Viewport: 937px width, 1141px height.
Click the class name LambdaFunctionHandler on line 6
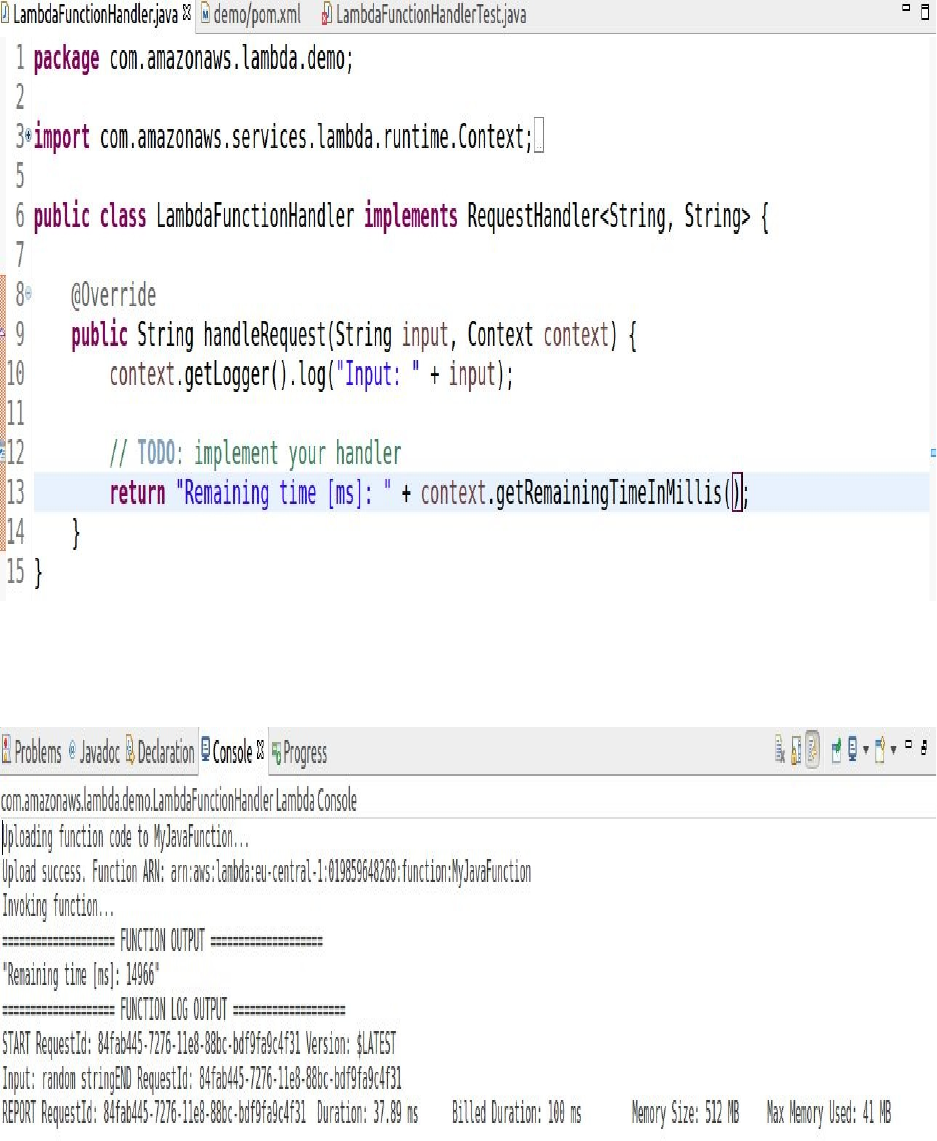(255, 215)
